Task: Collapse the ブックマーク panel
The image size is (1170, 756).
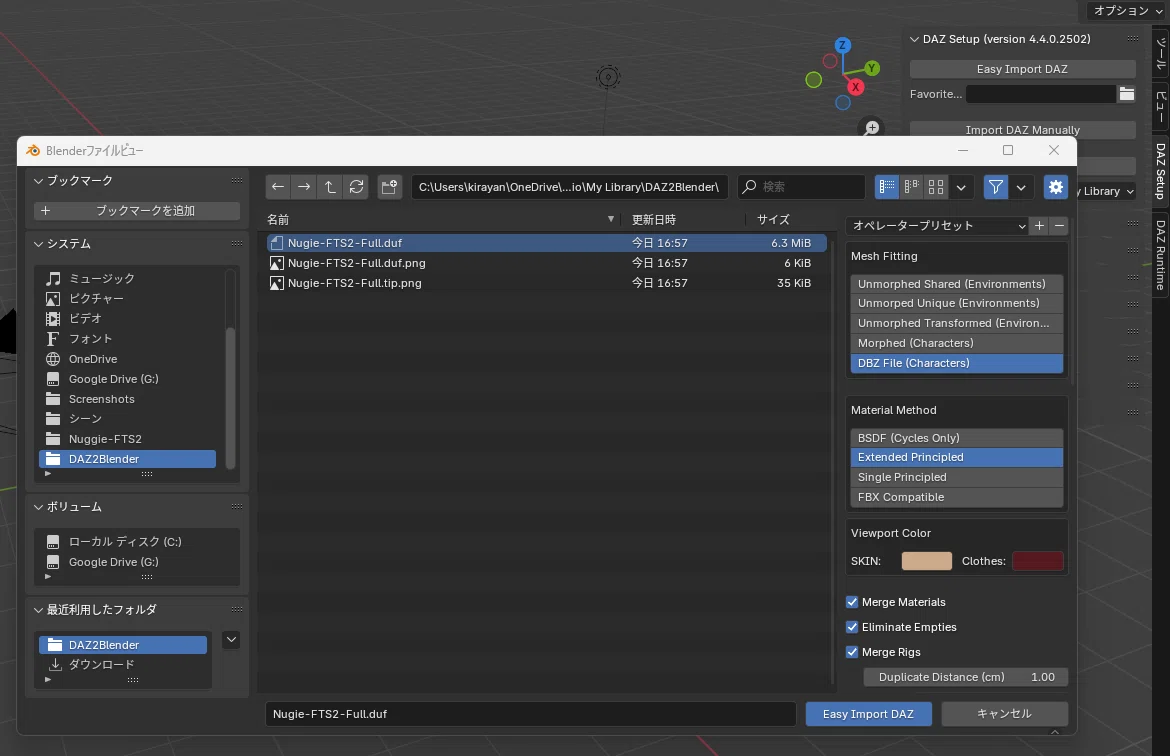Action: tap(39, 181)
